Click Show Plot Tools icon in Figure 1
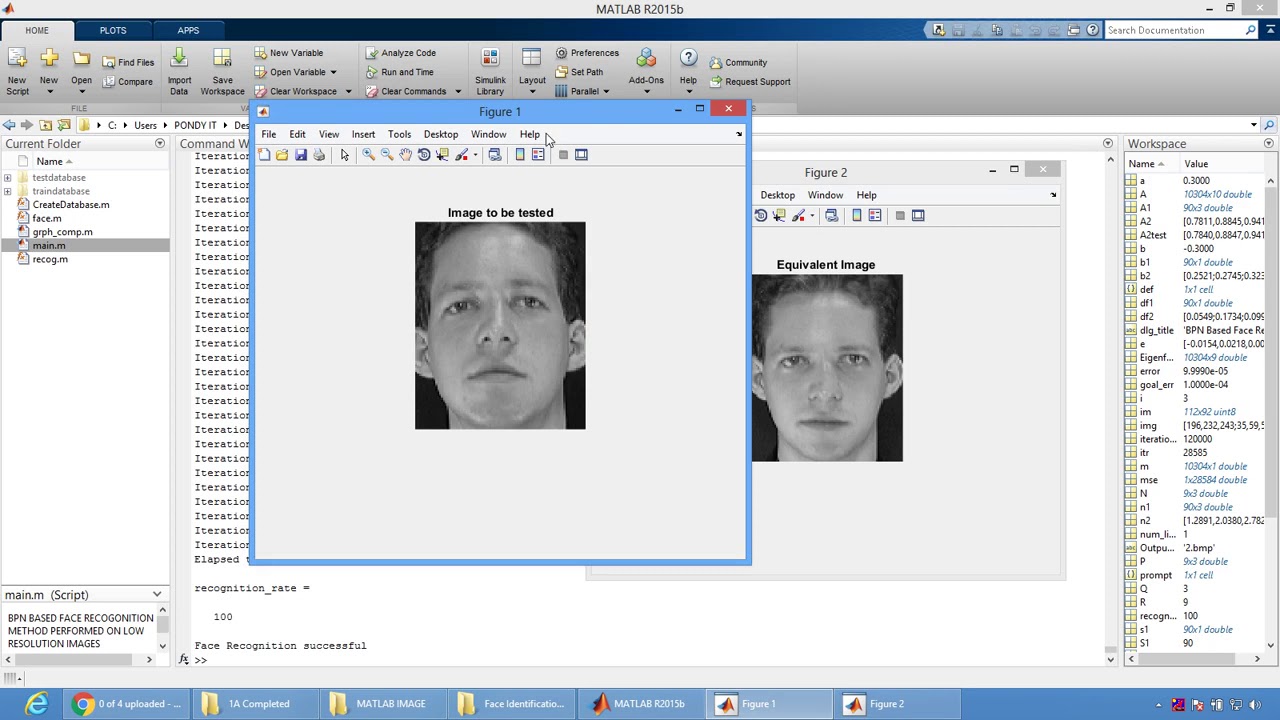Screen dimensions: 1280x720 (581, 155)
